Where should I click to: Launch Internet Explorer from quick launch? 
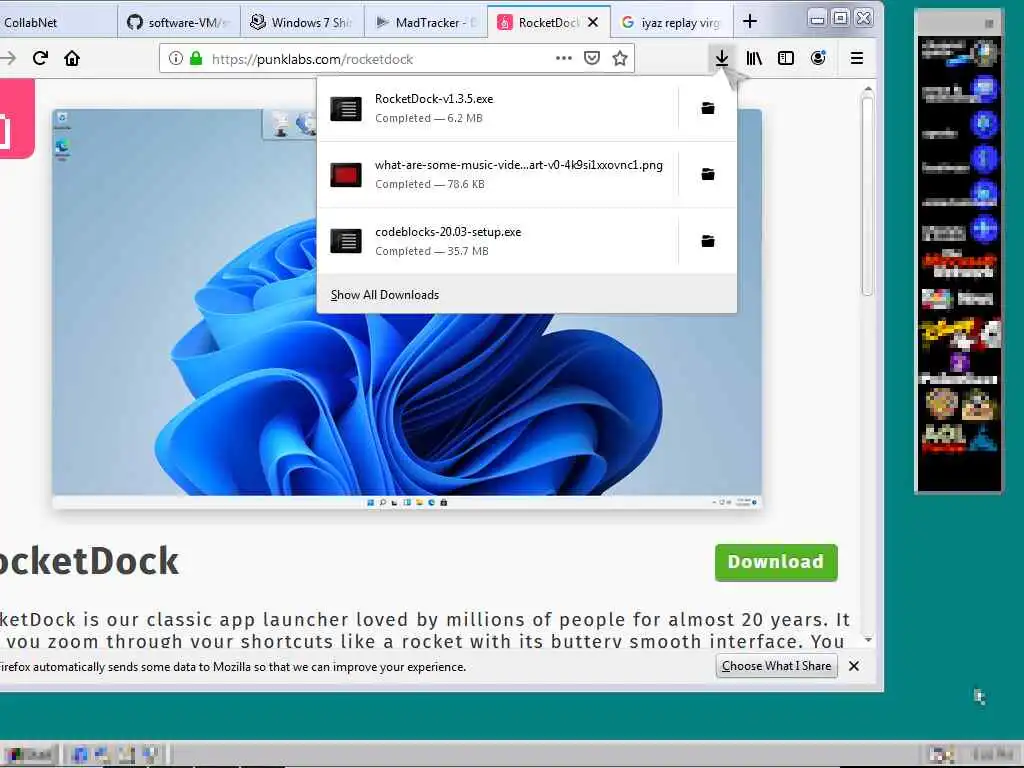tap(80, 755)
